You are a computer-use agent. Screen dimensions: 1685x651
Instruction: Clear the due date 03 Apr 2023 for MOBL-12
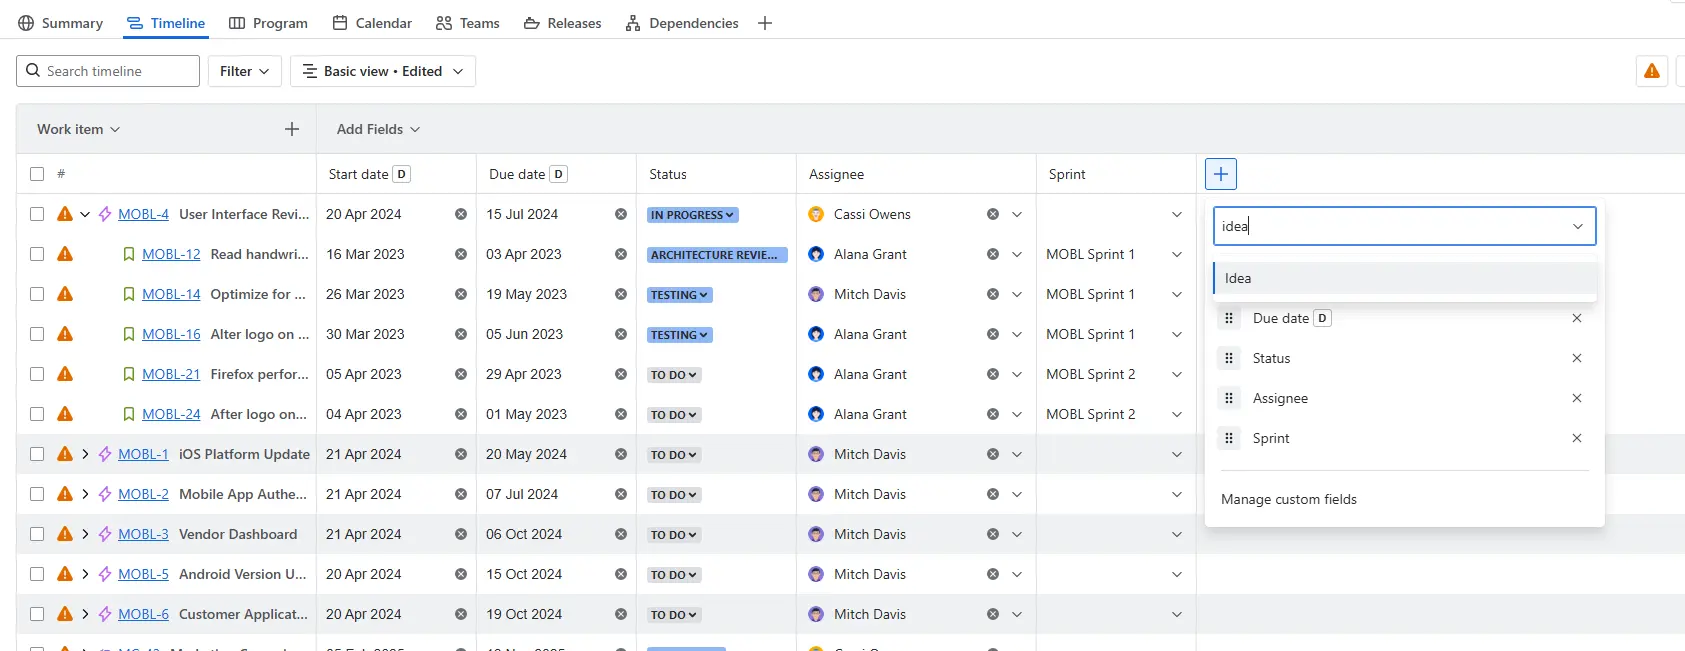pos(621,254)
